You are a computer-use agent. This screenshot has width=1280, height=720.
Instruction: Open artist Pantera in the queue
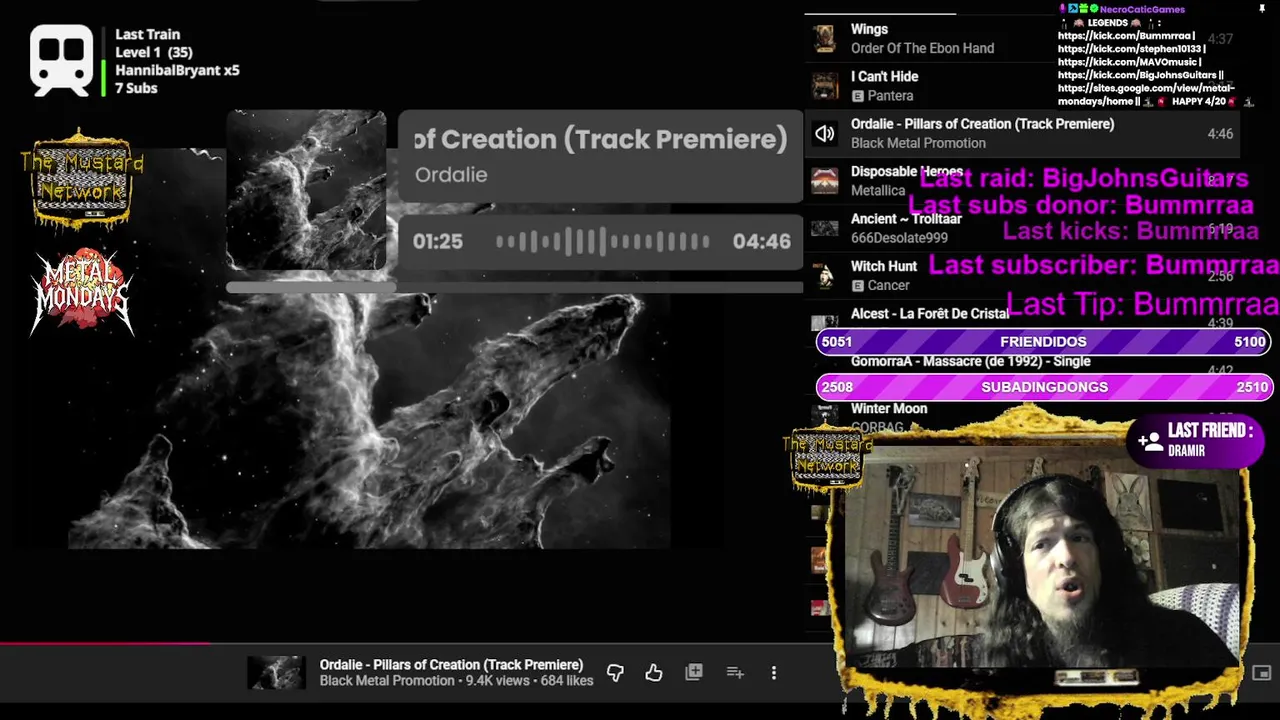(890, 96)
